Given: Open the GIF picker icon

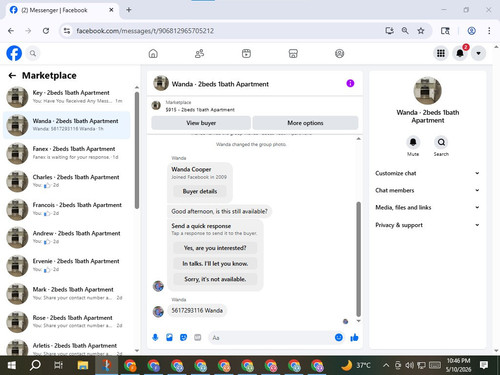Looking at the screenshot, I should 198,338.
